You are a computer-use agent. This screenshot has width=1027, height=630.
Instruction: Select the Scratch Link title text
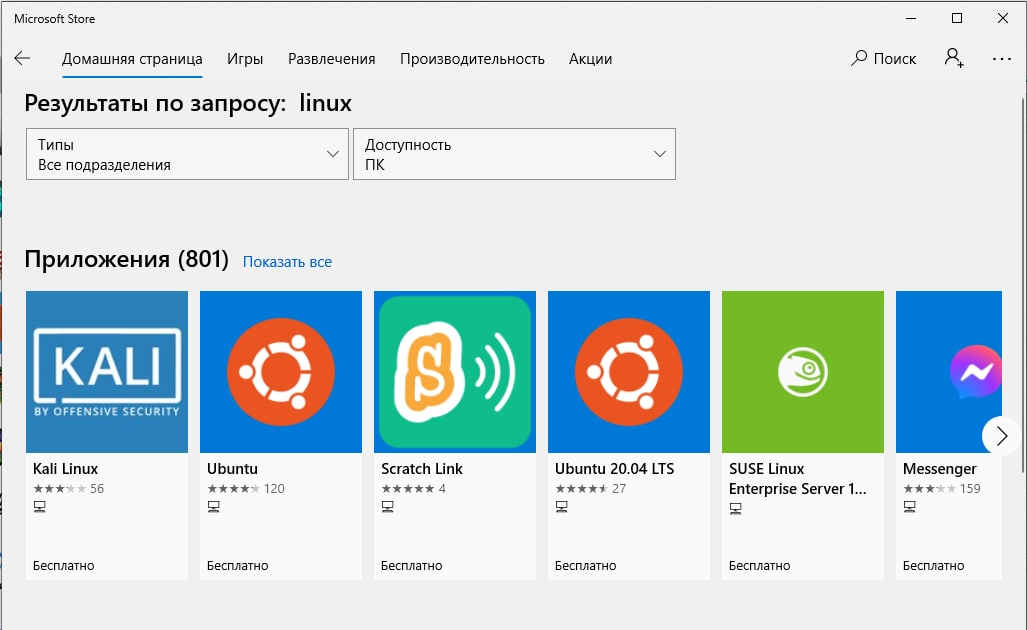422,469
